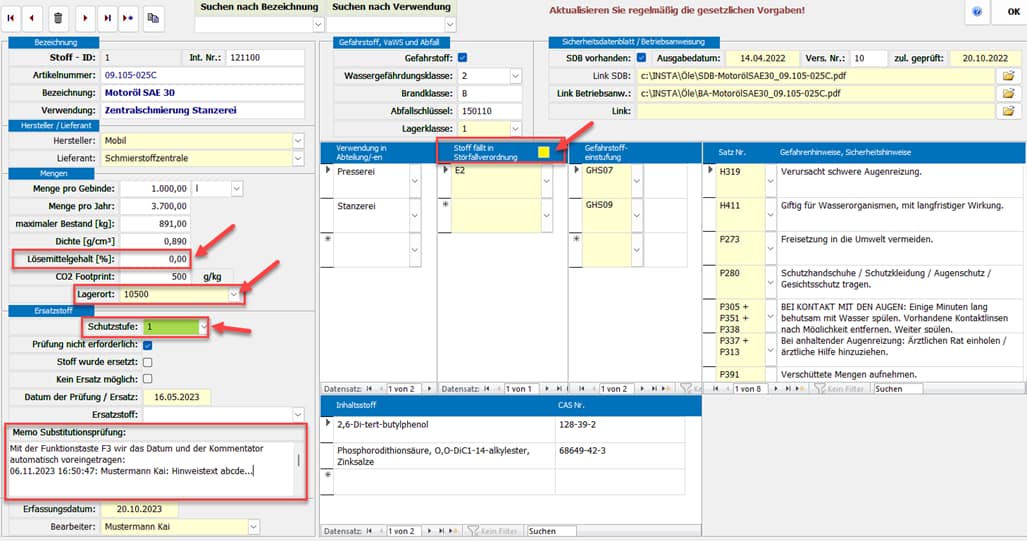
Task: Click the trash icon to delete record
Action: [x=58, y=17]
